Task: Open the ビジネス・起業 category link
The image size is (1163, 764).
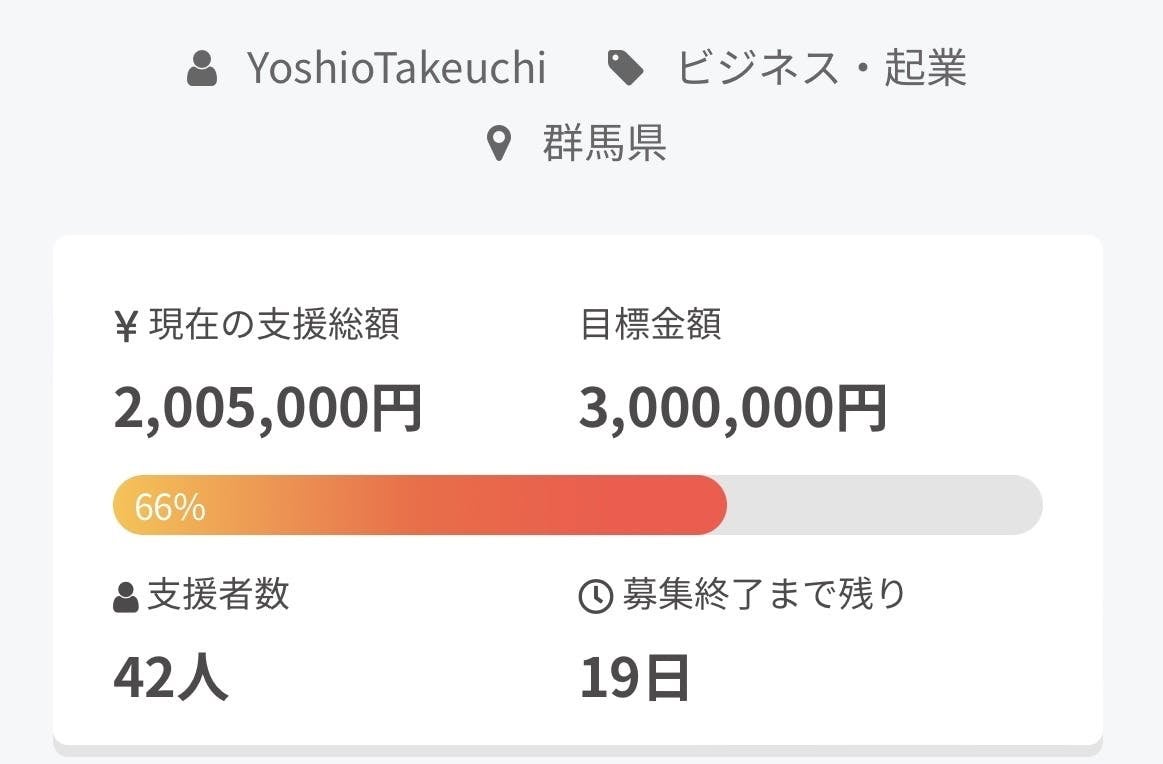Action: [821, 69]
